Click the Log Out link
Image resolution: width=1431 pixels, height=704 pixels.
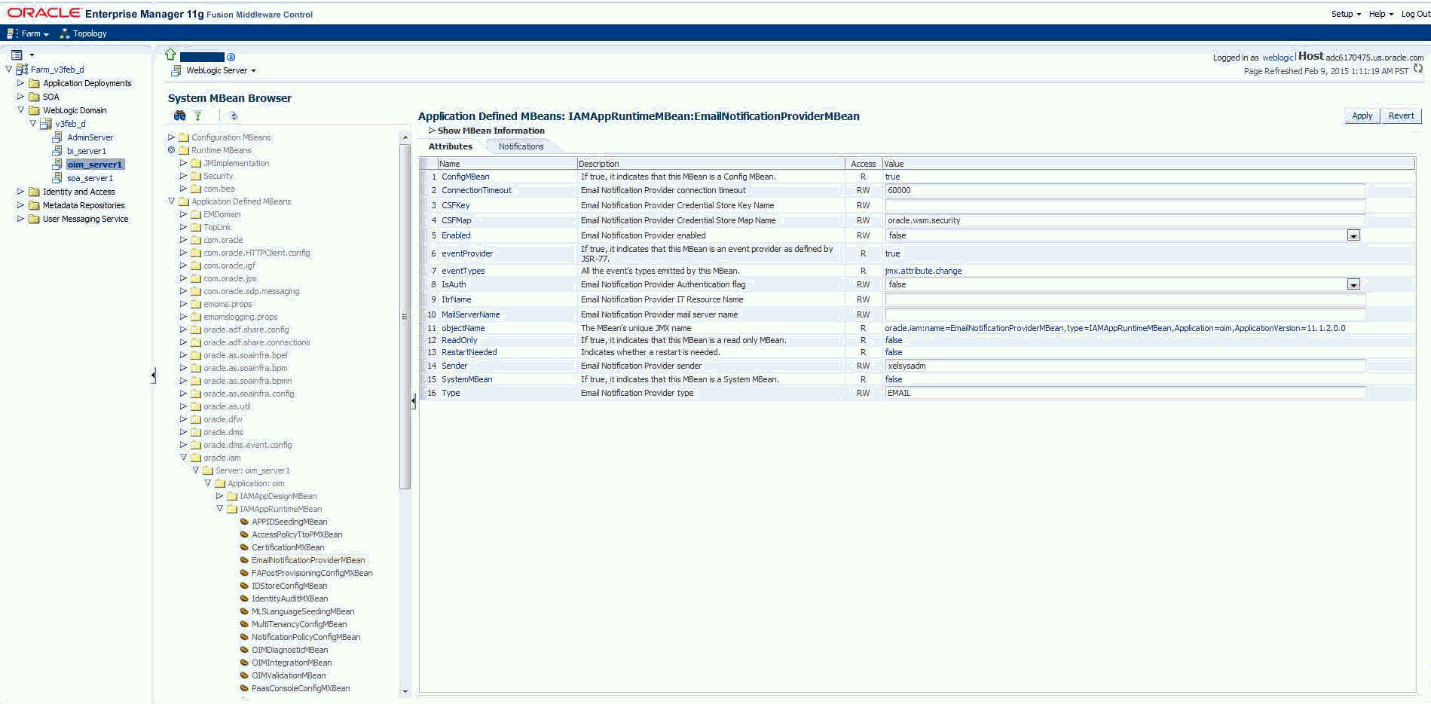point(1415,14)
